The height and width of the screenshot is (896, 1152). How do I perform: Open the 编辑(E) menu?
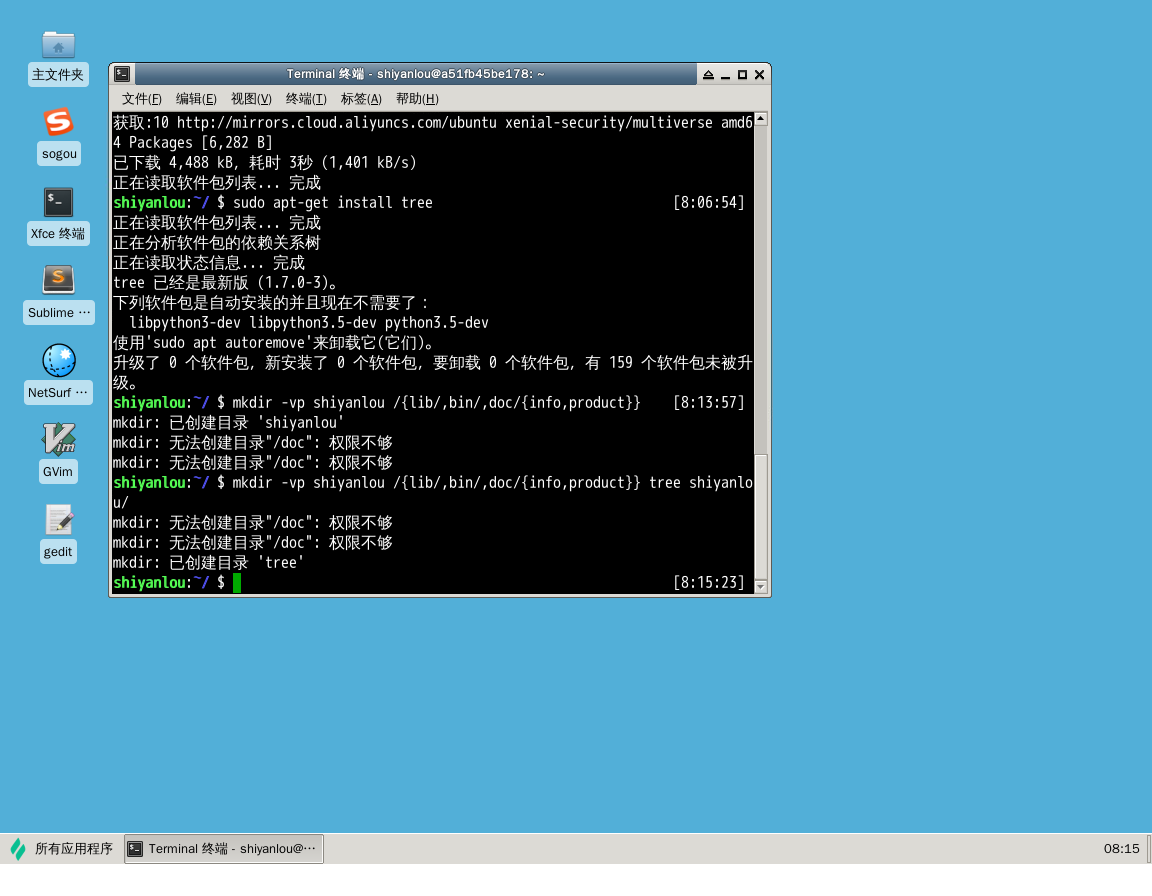pyautogui.click(x=196, y=98)
